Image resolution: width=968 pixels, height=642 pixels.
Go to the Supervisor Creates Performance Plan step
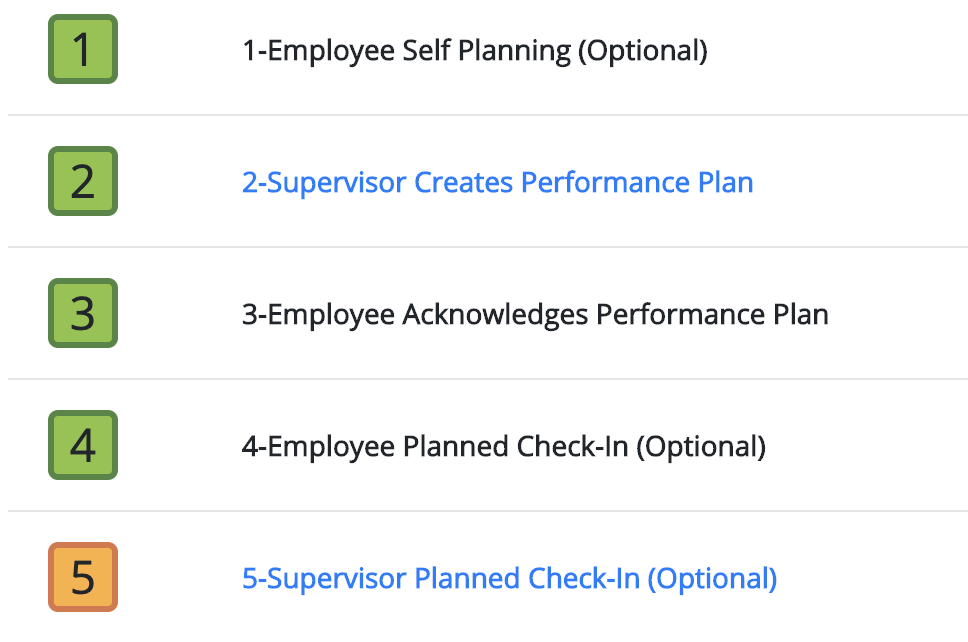coord(498,183)
